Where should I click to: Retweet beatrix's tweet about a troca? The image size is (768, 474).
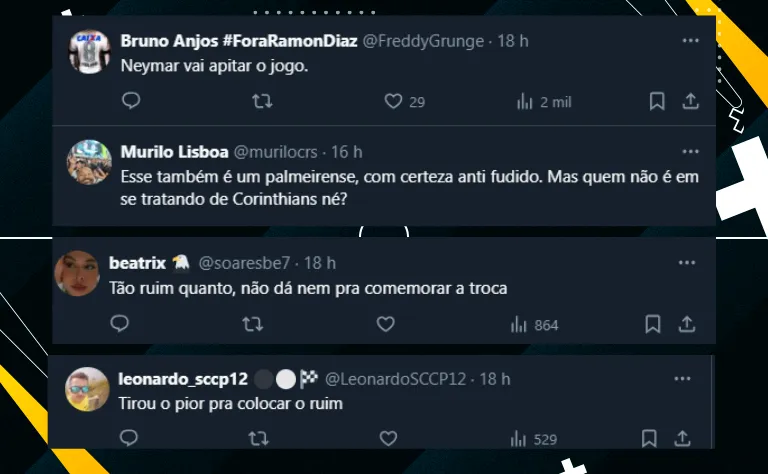pyautogui.click(x=254, y=324)
